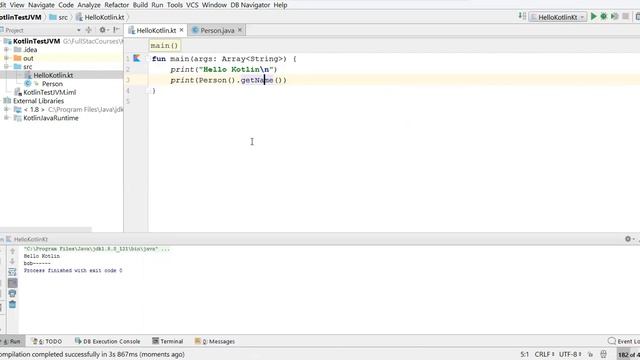Open the View menu
640x360 pixels.
[17, 5]
